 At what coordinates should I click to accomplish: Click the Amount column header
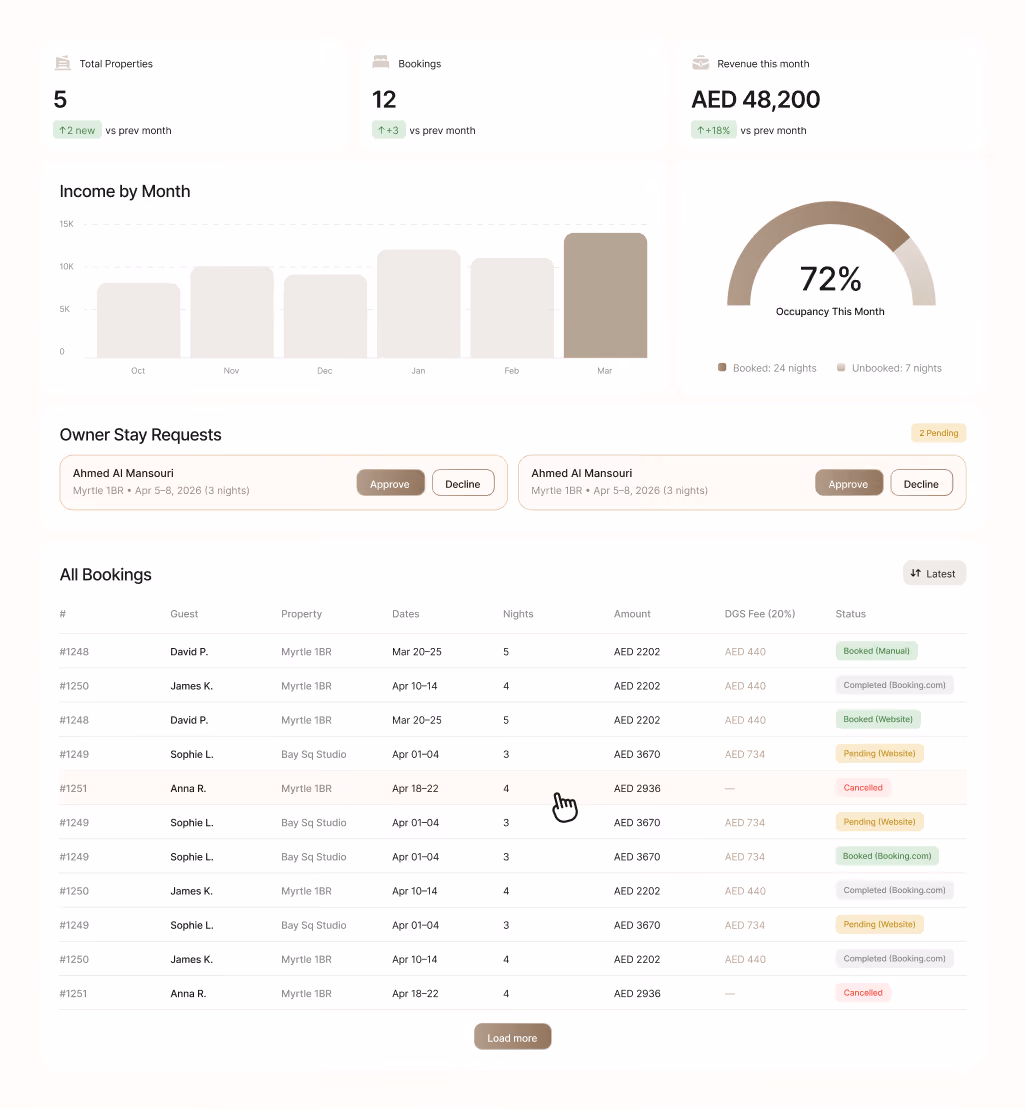(632, 614)
